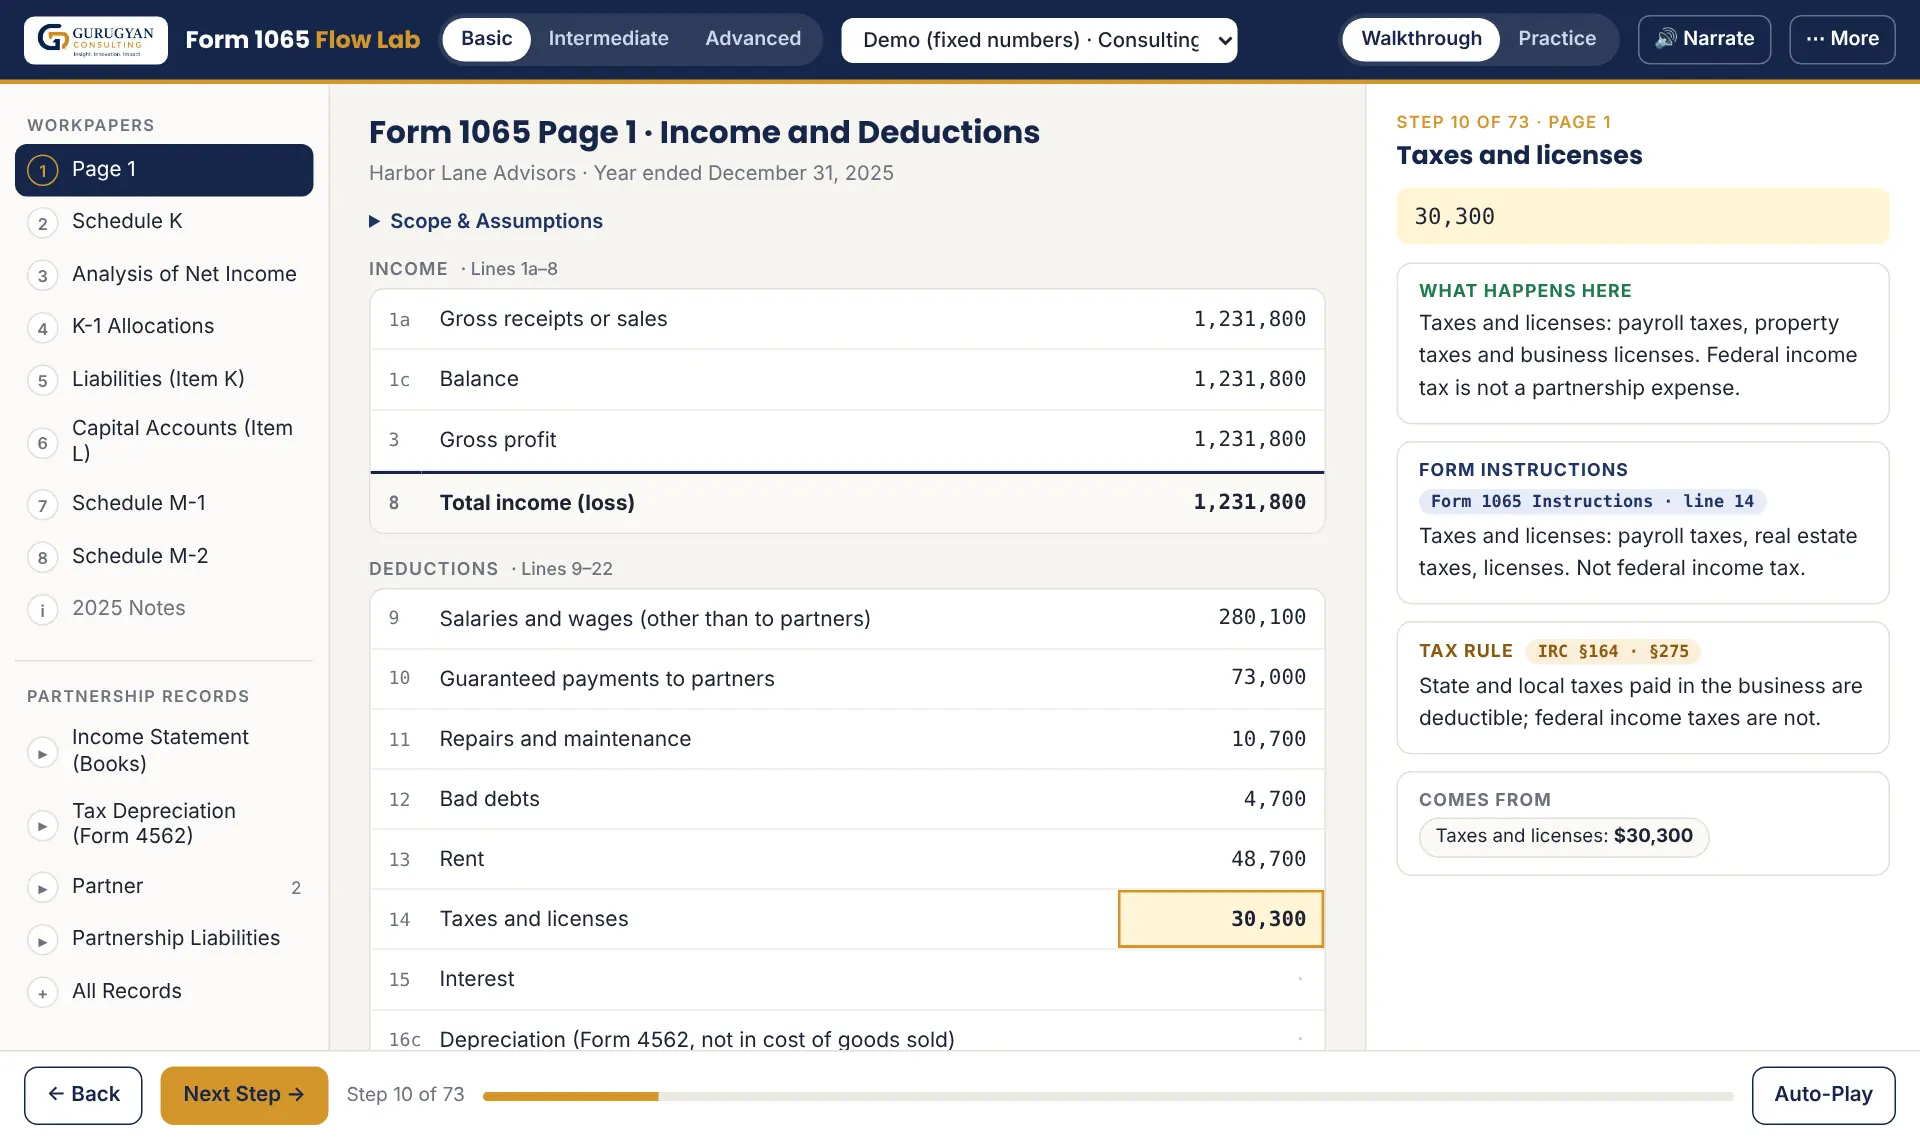
Task: Open the Demo scenario dropdown
Action: 1039,40
